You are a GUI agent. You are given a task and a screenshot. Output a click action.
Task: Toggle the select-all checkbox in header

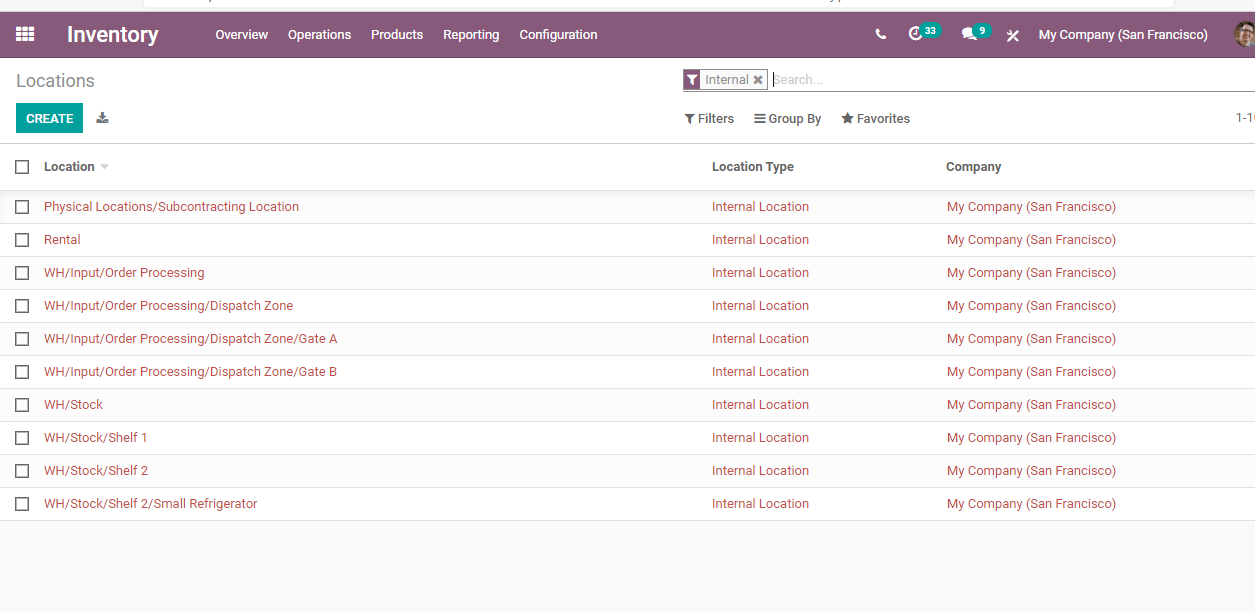point(22,167)
